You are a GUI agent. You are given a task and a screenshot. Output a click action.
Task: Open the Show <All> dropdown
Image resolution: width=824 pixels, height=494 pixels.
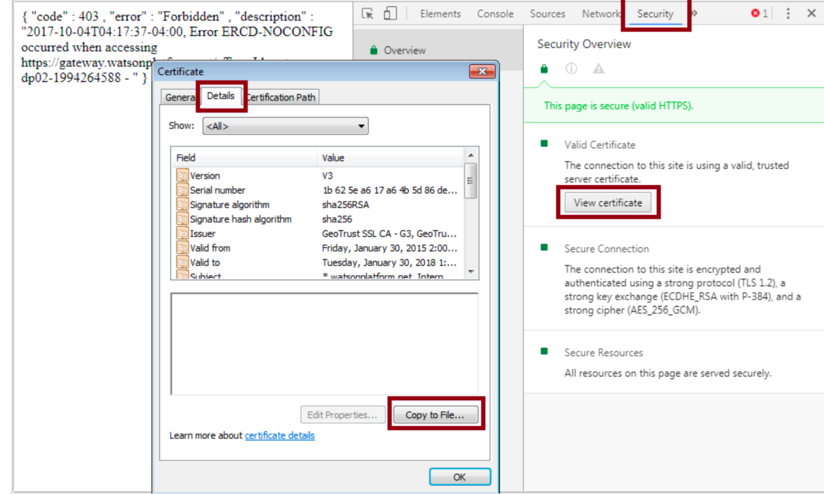point(285,126)
